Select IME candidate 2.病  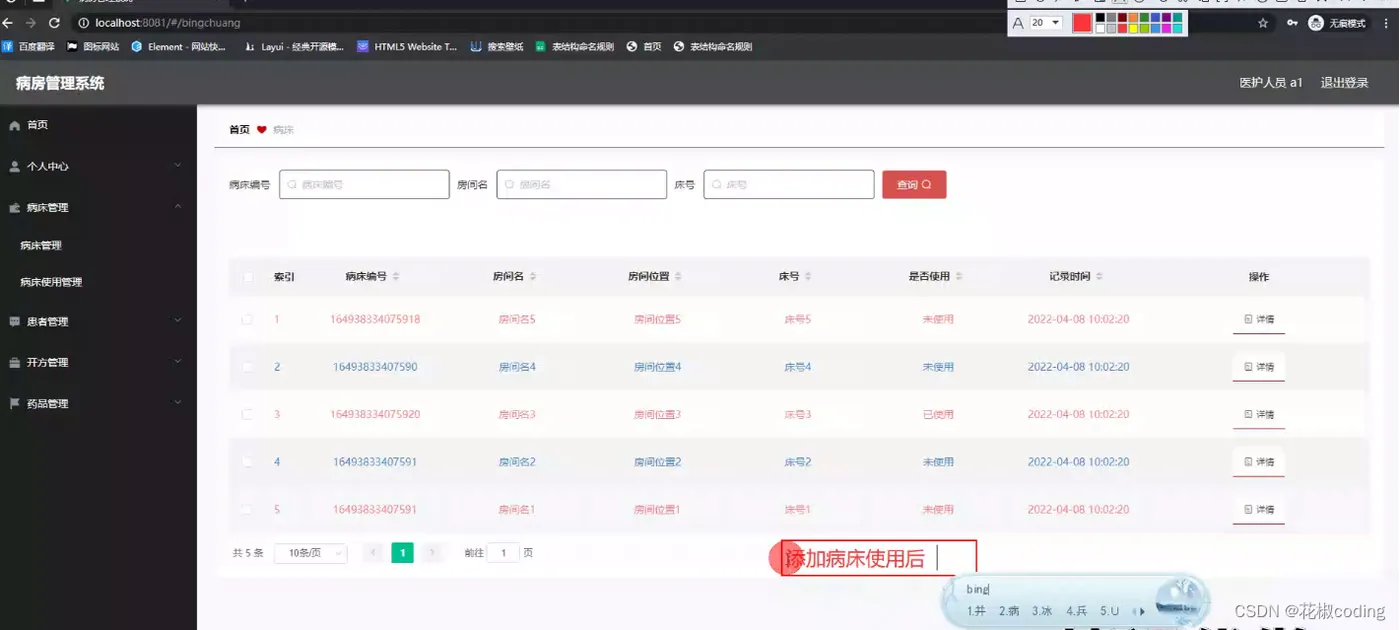pyautogui.click(x=1009, y=611)
